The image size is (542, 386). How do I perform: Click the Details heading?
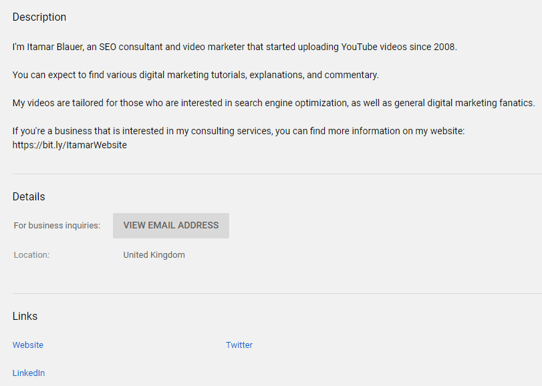pos(29,196)
